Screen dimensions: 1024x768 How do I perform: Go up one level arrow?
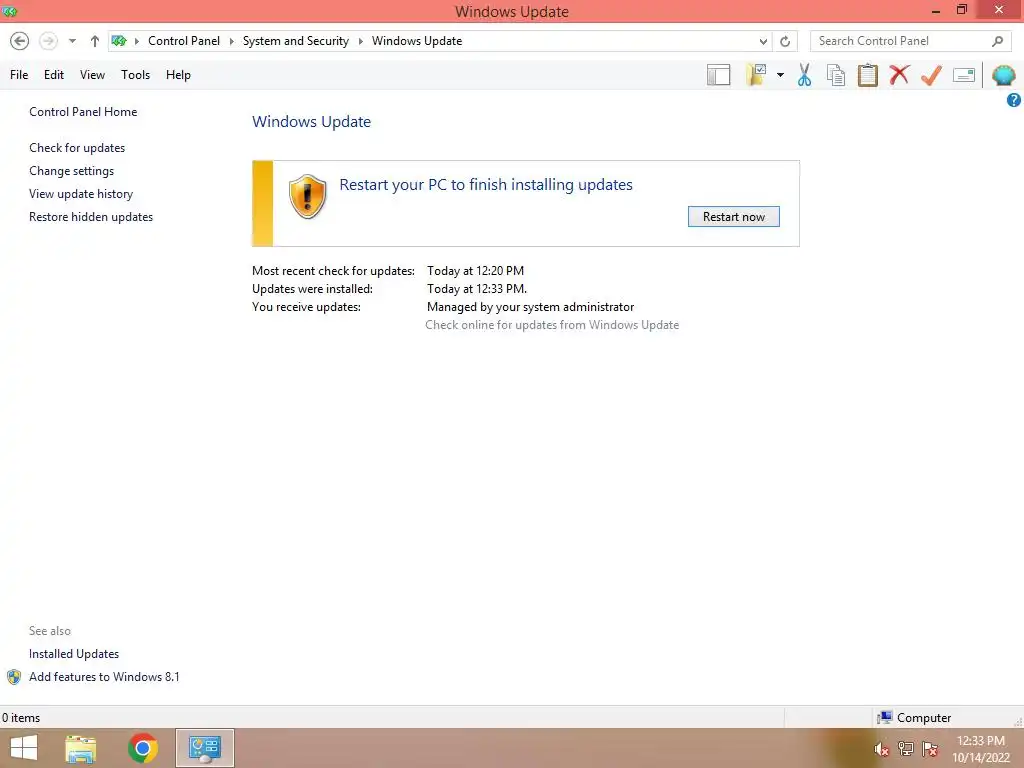(95, 41)
